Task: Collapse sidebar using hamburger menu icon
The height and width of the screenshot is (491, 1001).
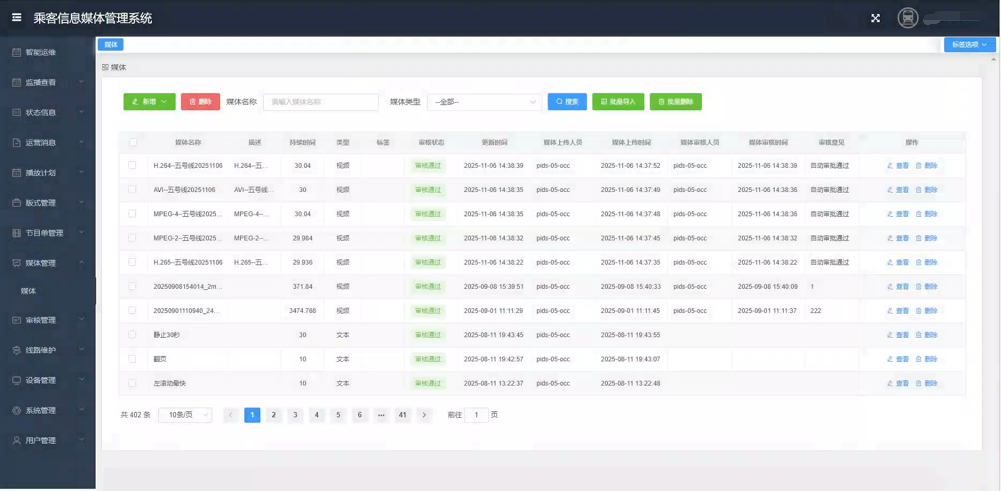Action: coord(16,17)
